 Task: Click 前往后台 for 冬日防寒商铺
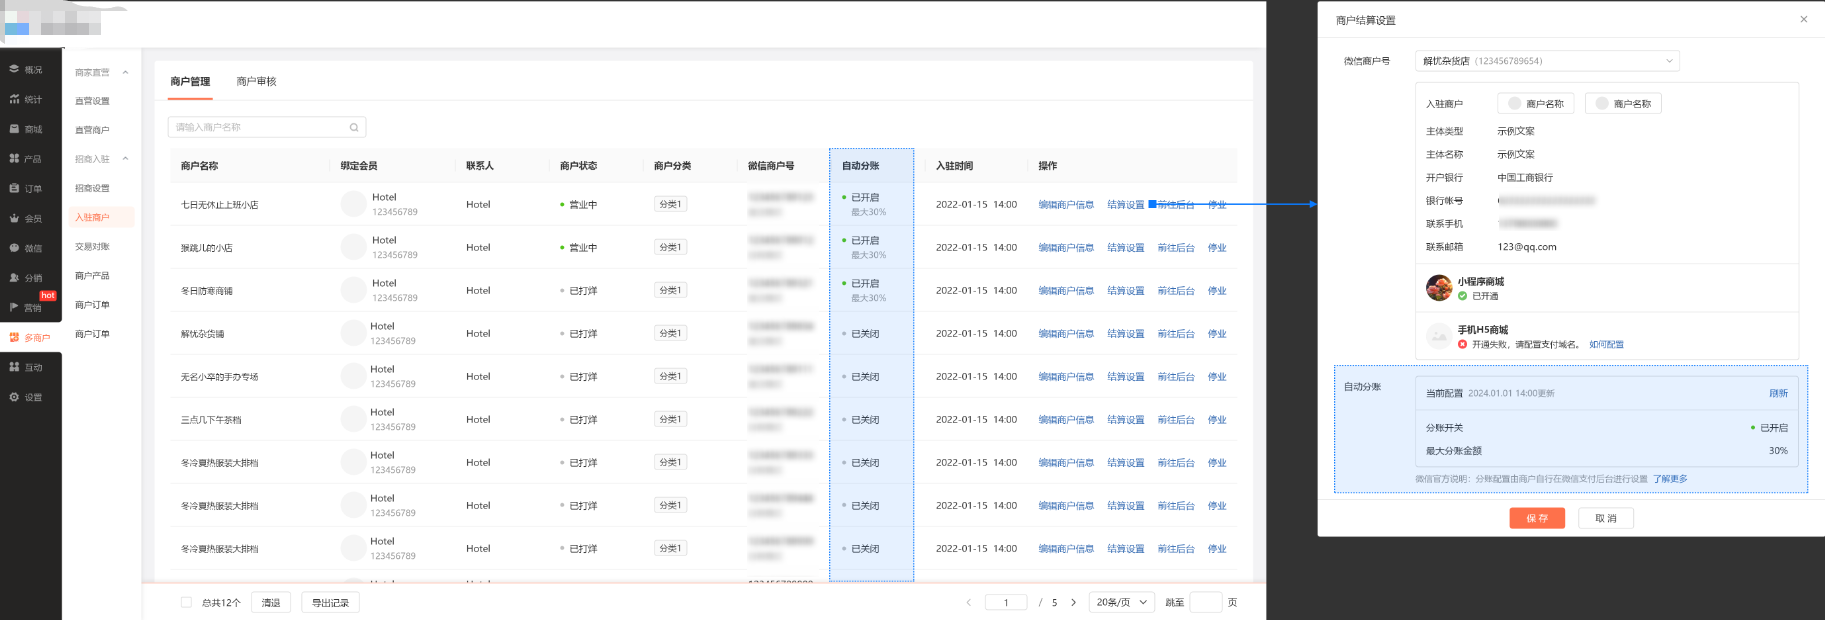pos(1176,290)
